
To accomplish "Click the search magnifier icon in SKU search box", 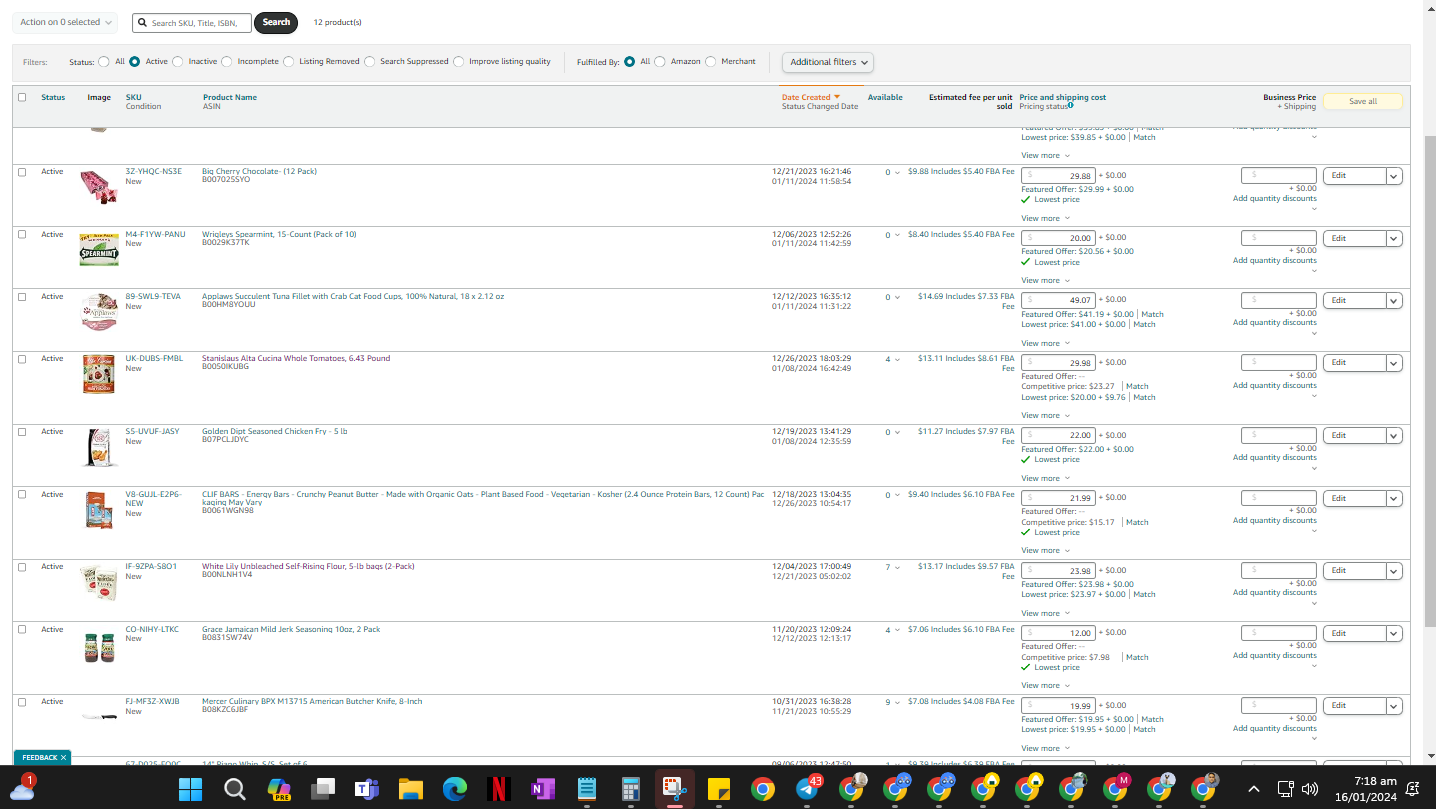I will click(x=143, y=22).
